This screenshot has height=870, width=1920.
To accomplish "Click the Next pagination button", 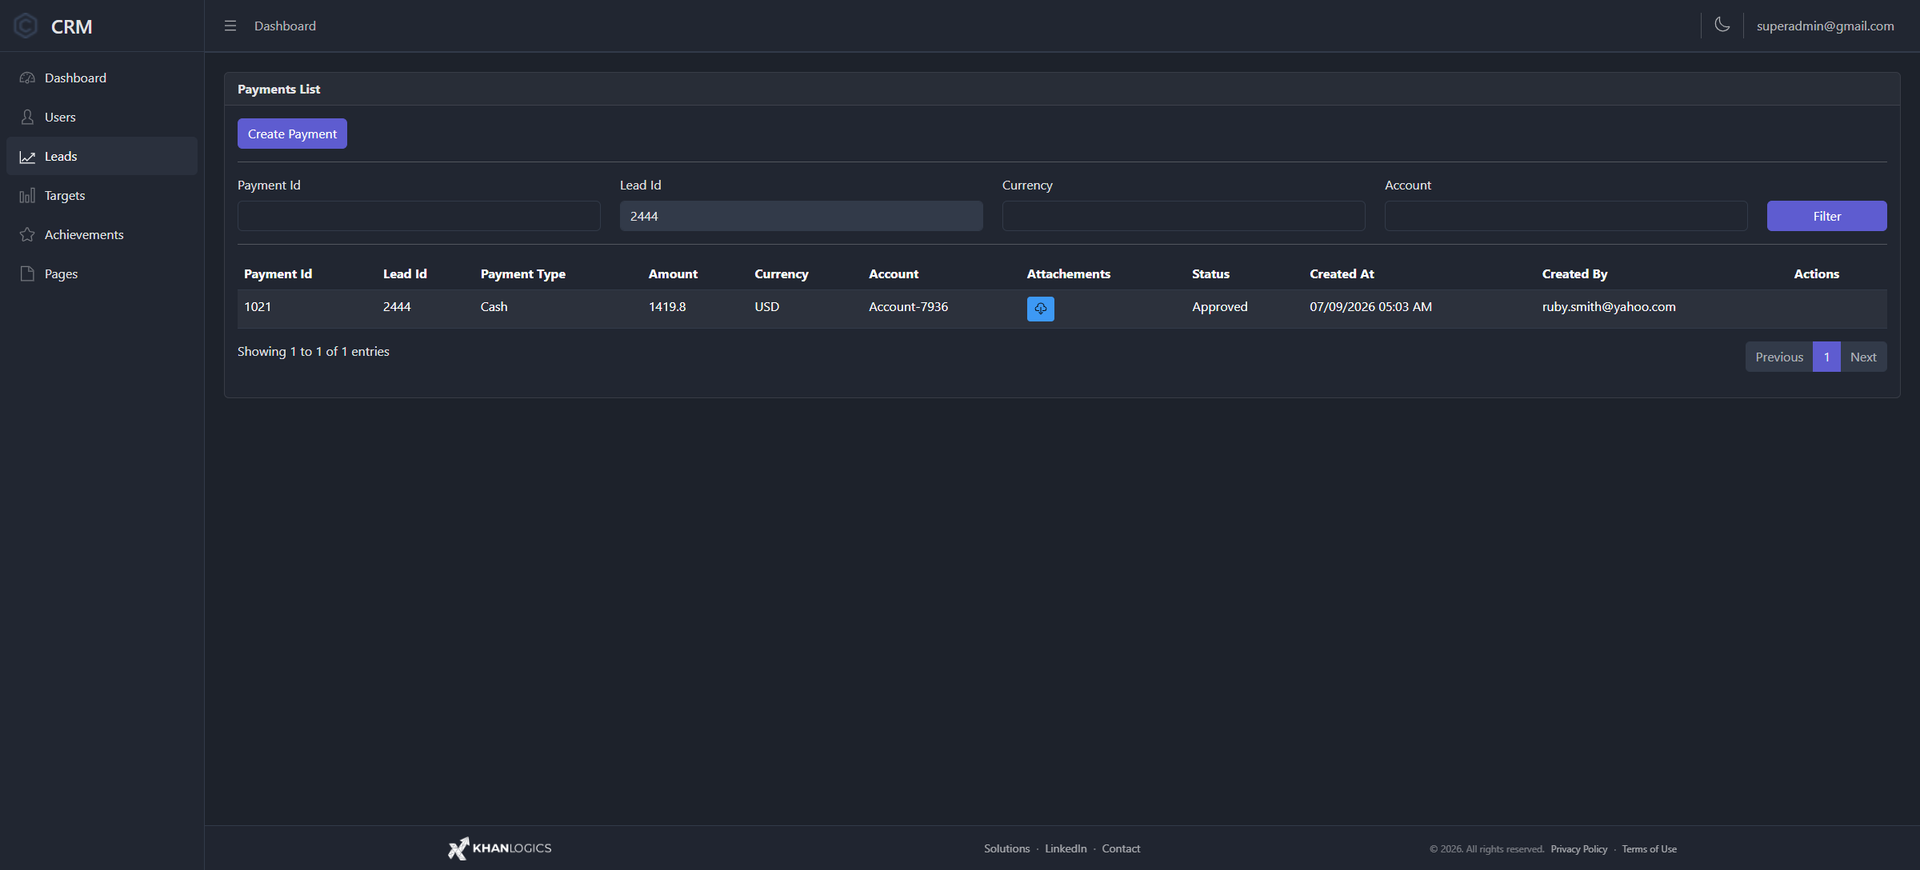I will click(1863, 357).
